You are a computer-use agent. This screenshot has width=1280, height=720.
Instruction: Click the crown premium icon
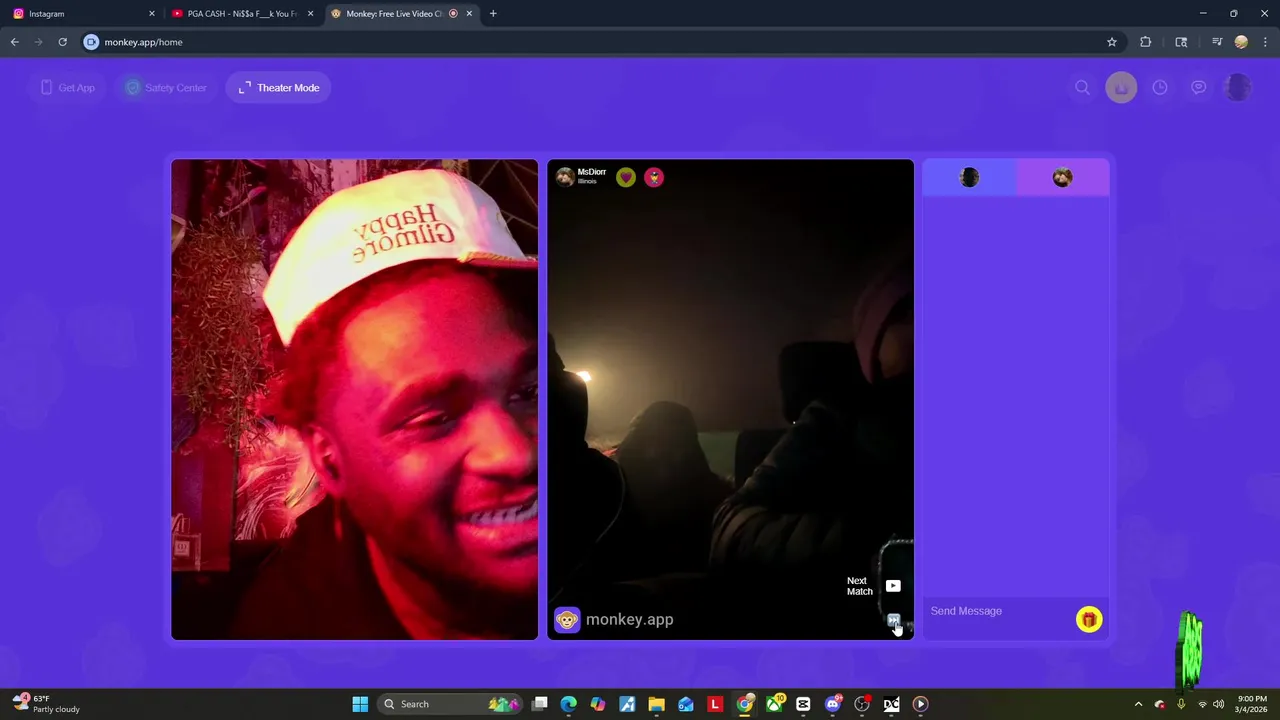point(1121,88)
